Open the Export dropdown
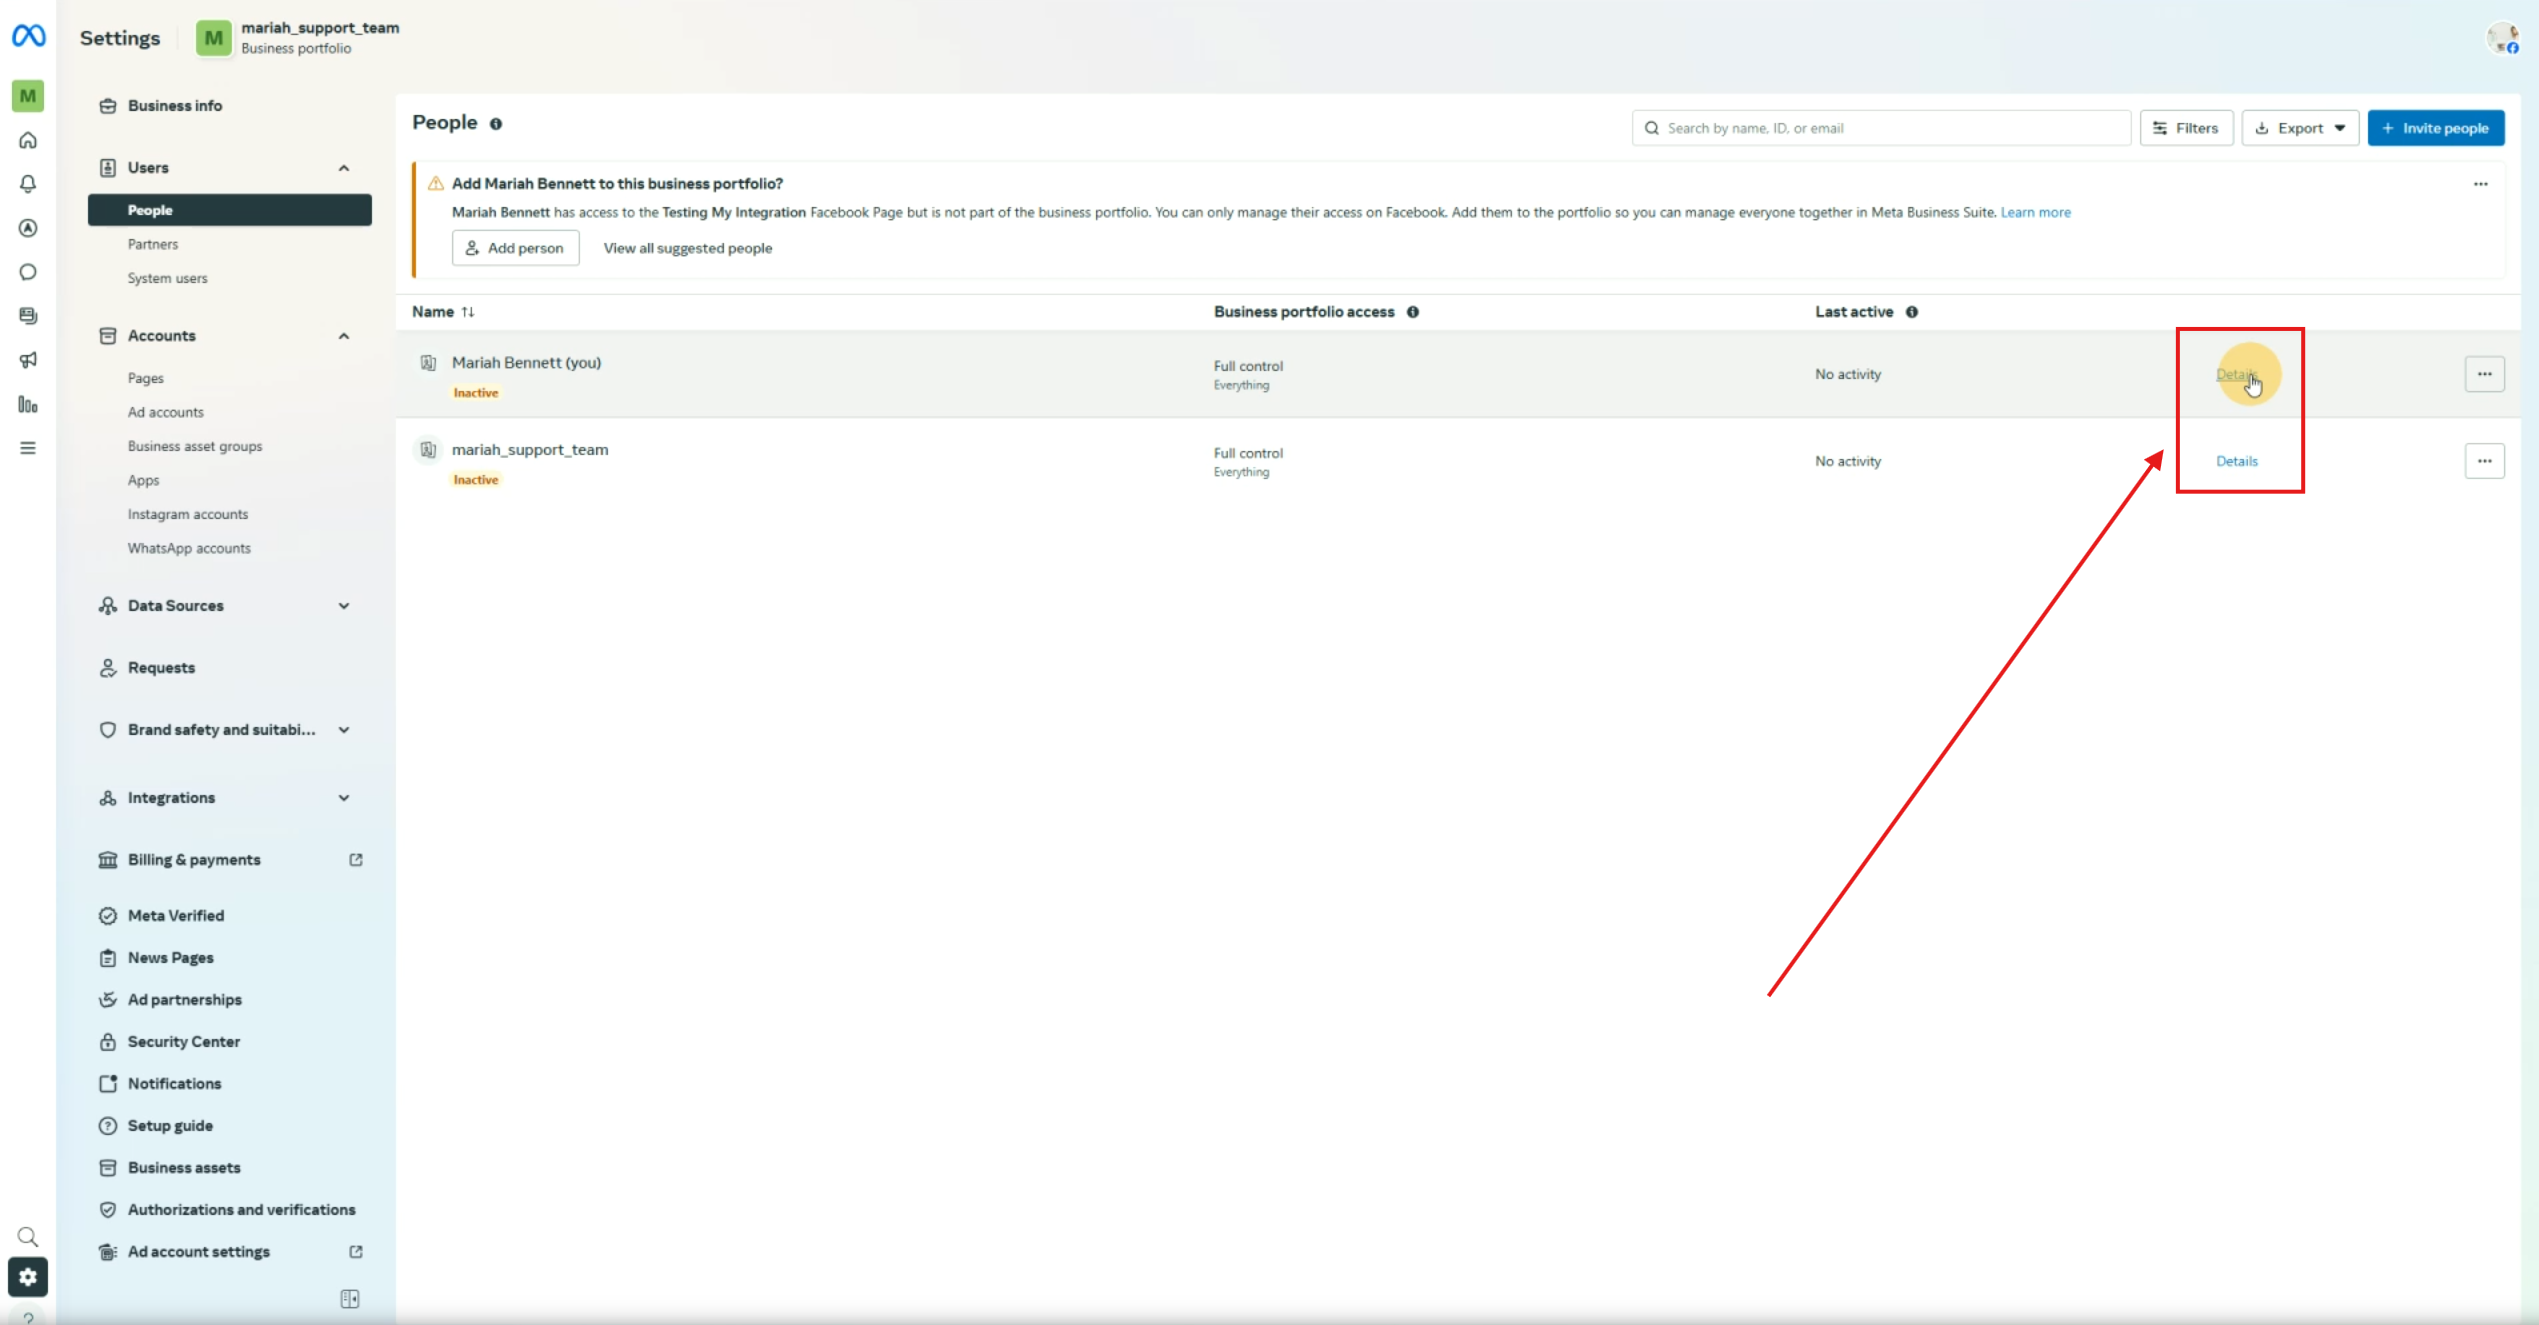 (x=2300, y=128)
